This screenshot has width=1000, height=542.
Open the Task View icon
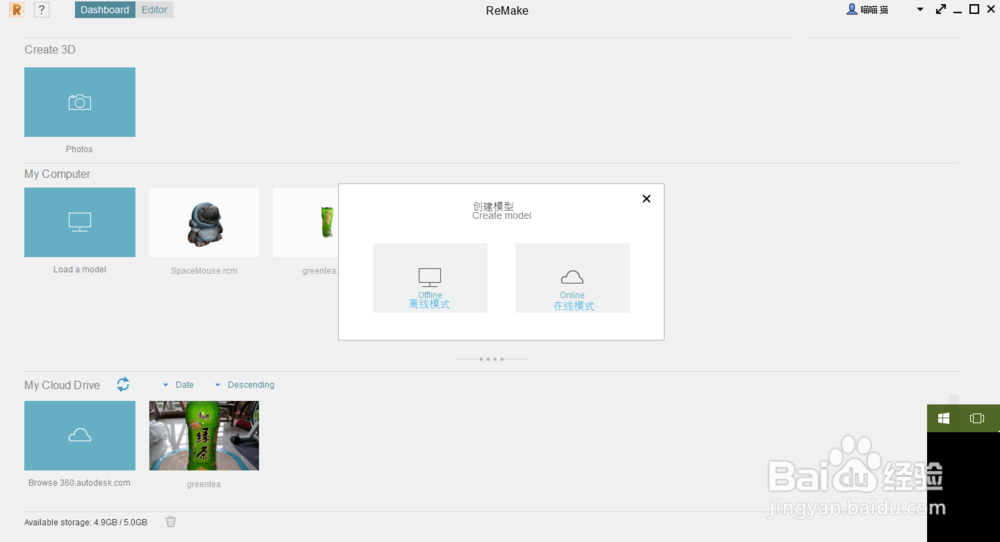click(x=976, y=418)
